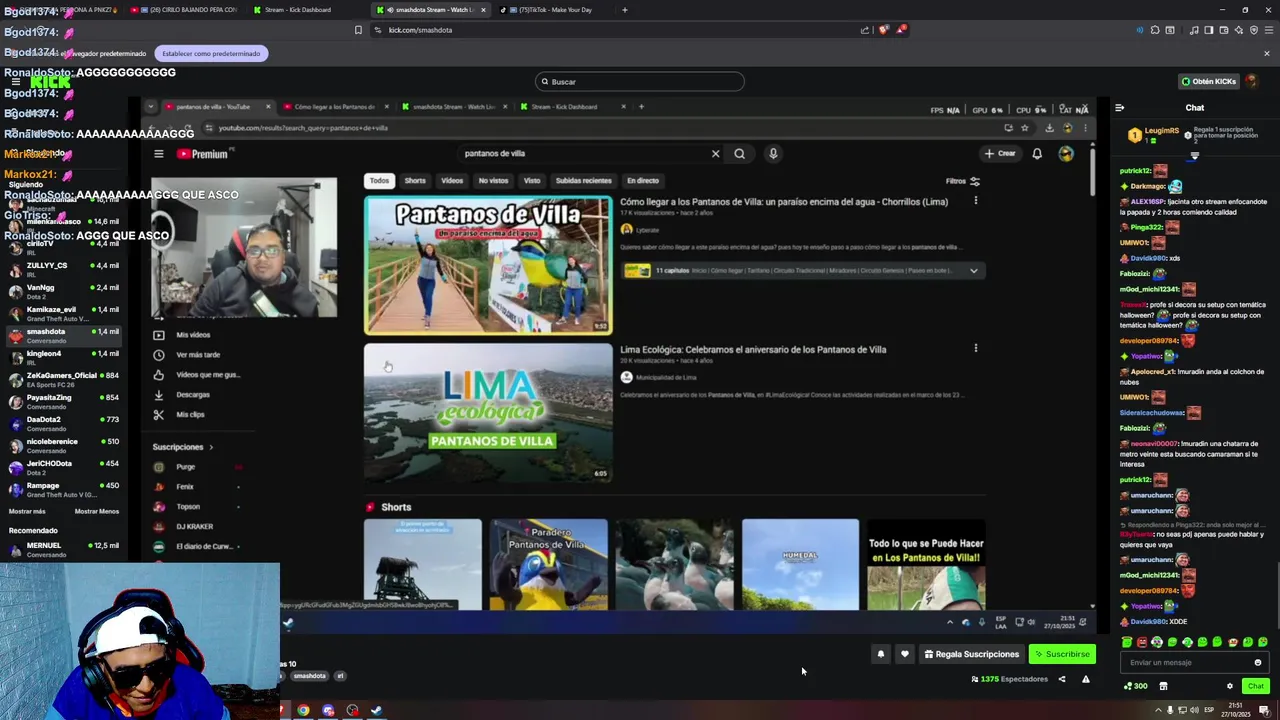Image resolution: width=1280 pixels, height=720 pixels.
Task: Click 'Mostrar más' in the sidebar
Action: [27, 511]
